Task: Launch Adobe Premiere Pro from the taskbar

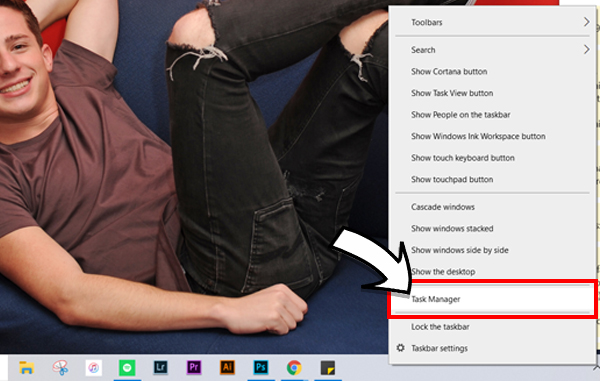Action: pos(194,368)
